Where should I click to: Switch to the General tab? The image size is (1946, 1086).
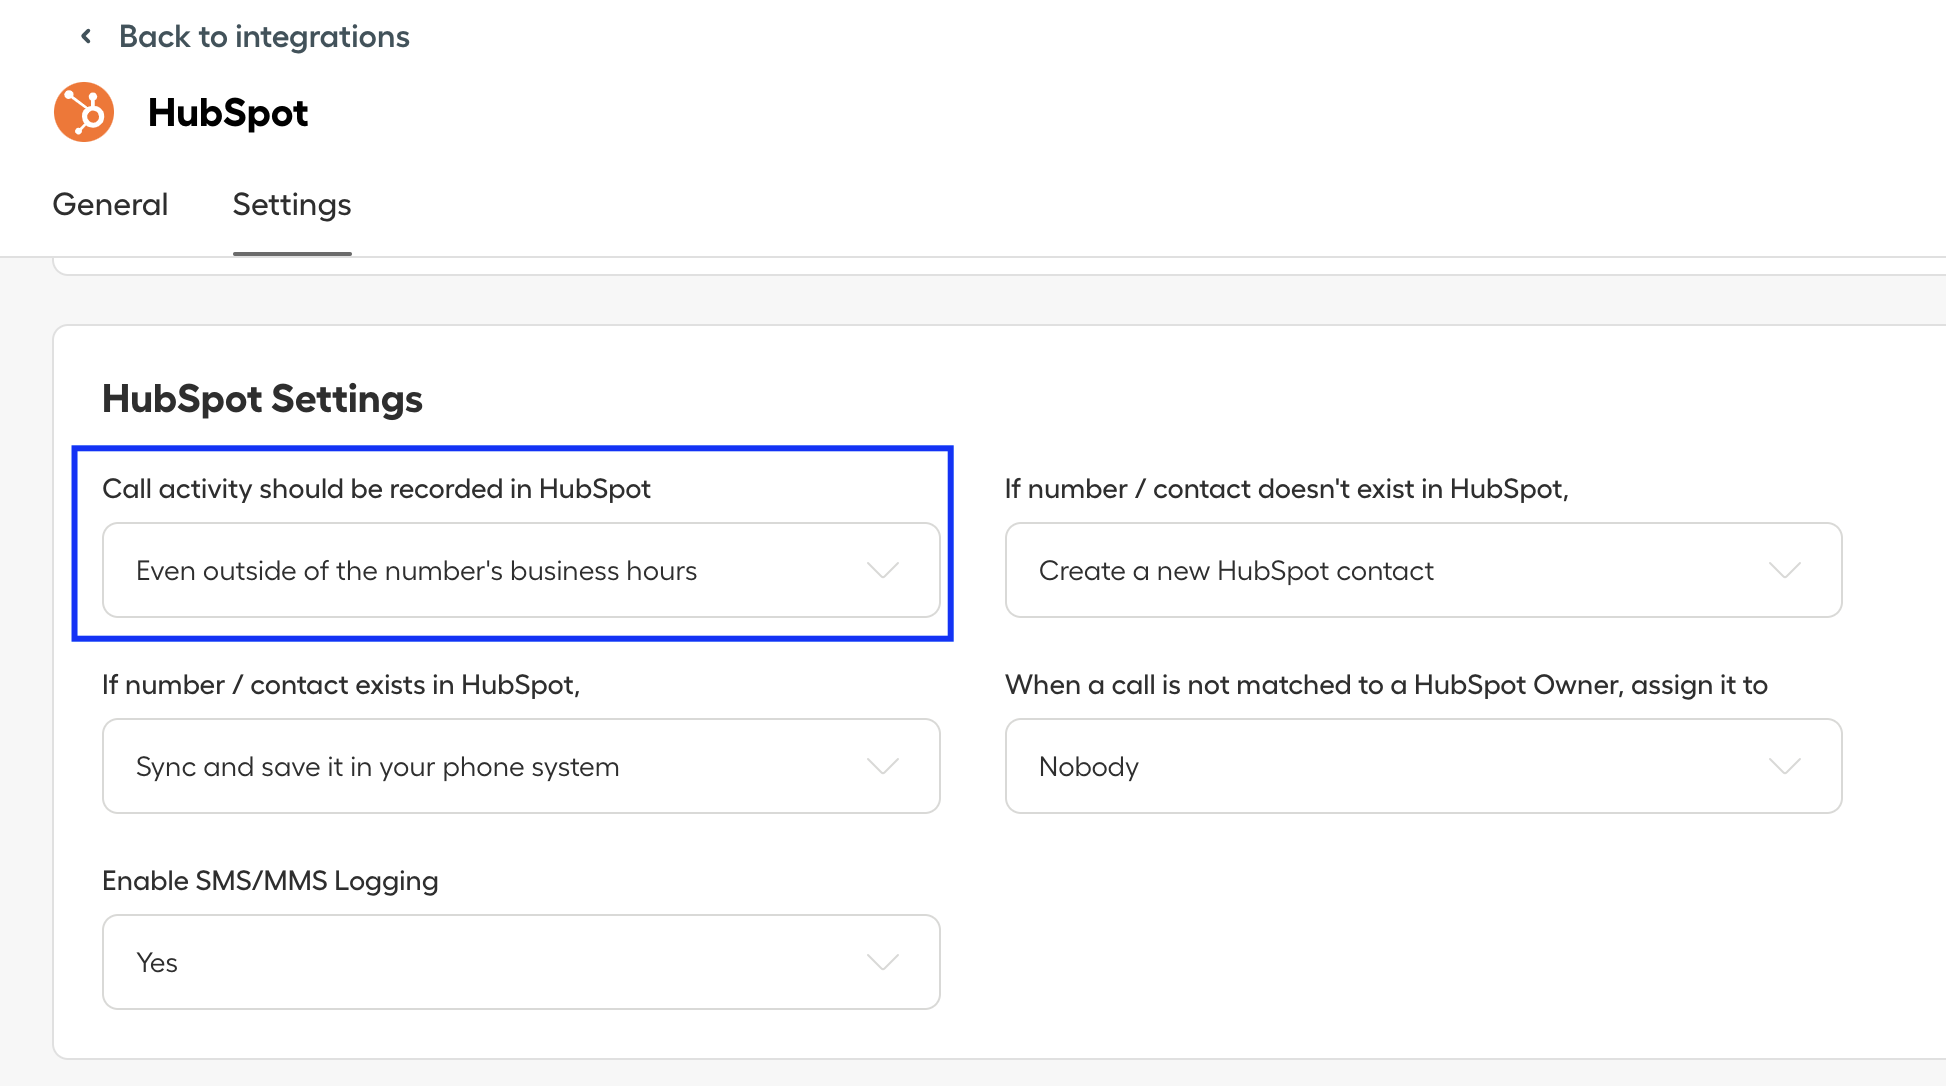[110, 205]
